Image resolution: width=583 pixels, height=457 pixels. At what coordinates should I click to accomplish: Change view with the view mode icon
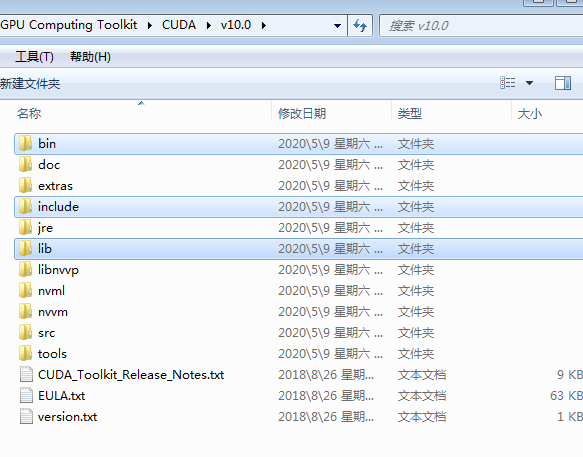click(x=508, y=83)
